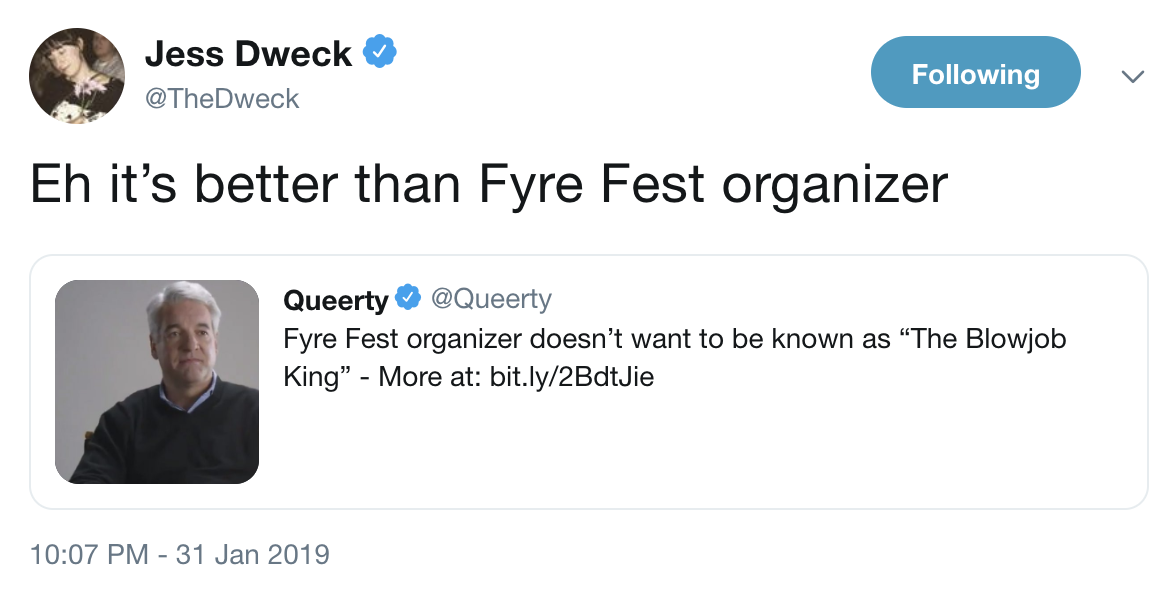Toggle the Following button to unfollow
Screen dimensions: 1154x592
tap(975, 73)
